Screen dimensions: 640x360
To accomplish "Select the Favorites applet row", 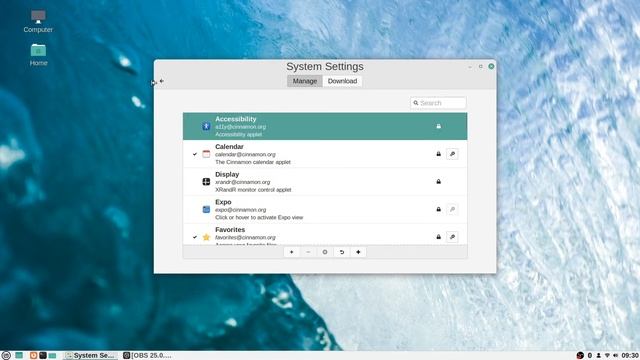I will click(325, 235).
